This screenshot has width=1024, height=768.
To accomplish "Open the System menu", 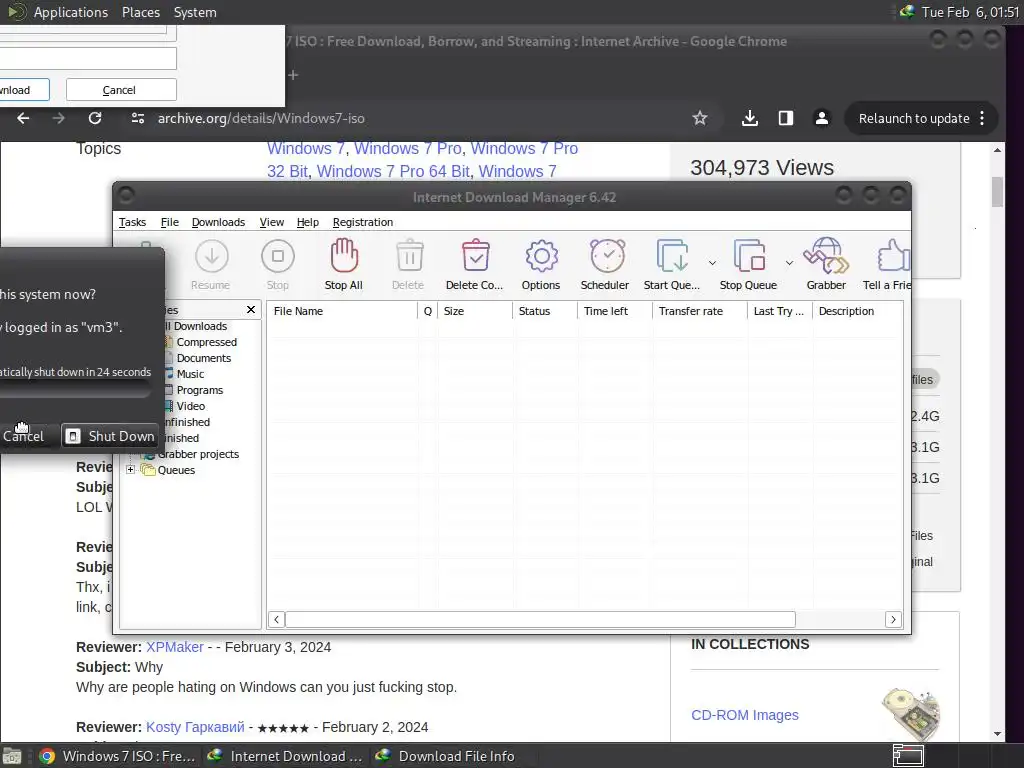I will click(195, 12).
